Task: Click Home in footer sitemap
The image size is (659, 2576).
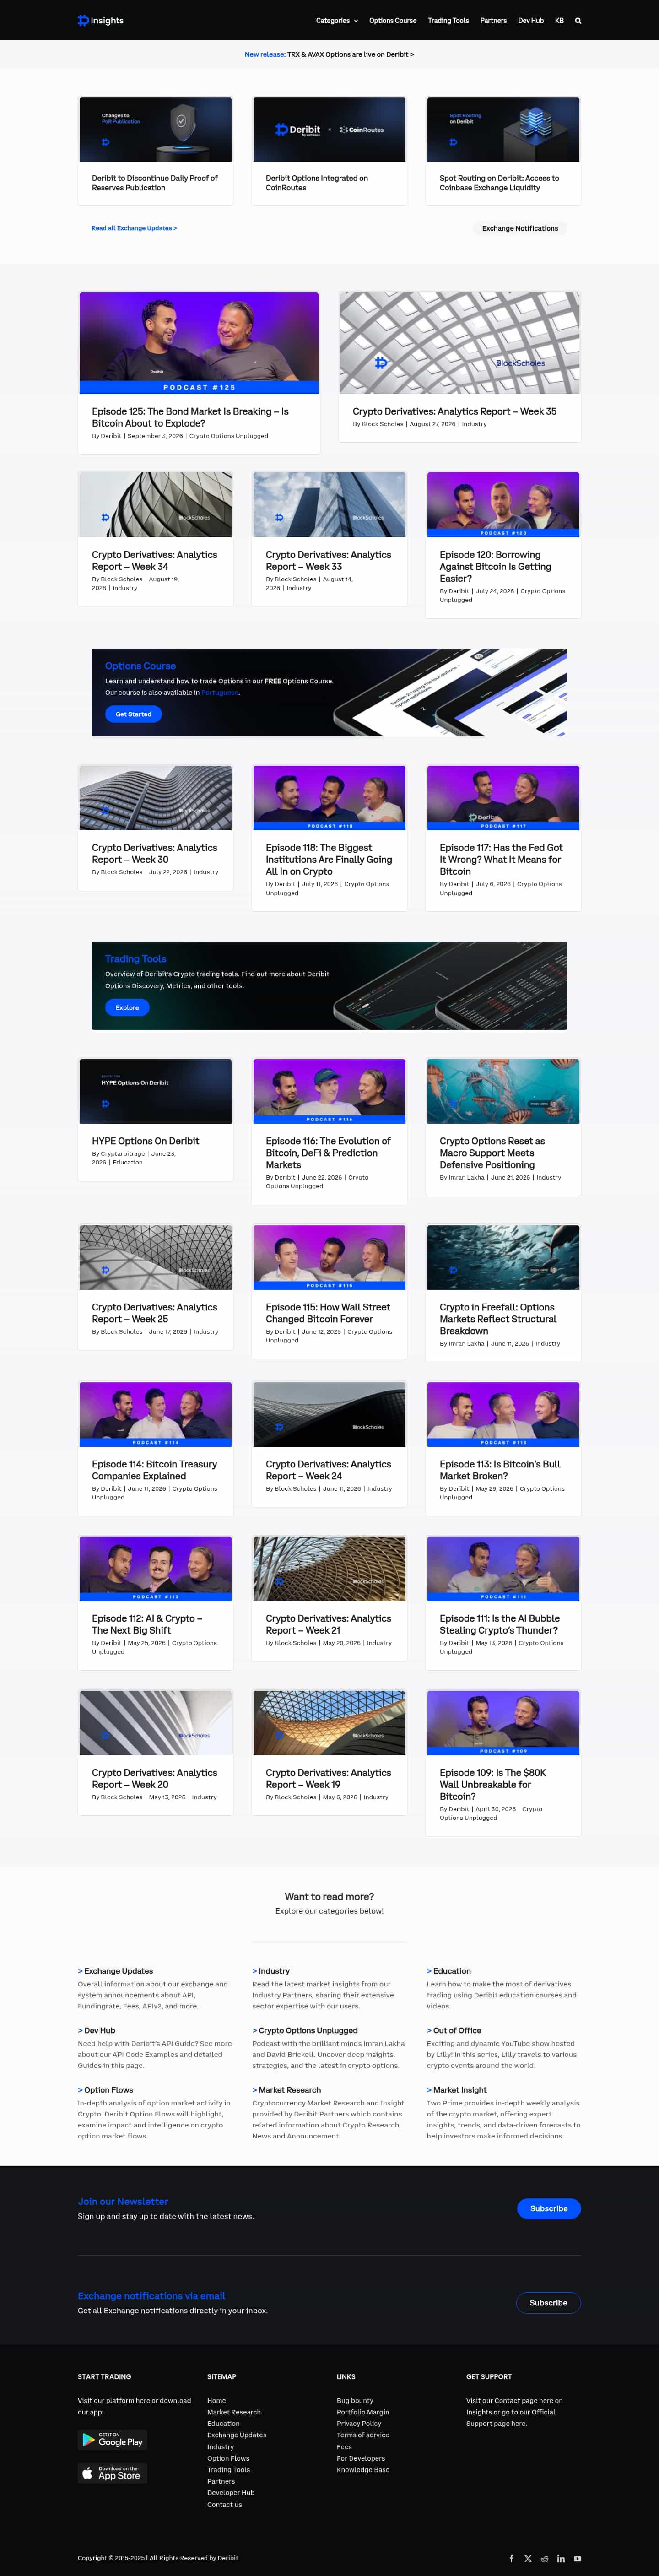Action: coord(216,2401)
